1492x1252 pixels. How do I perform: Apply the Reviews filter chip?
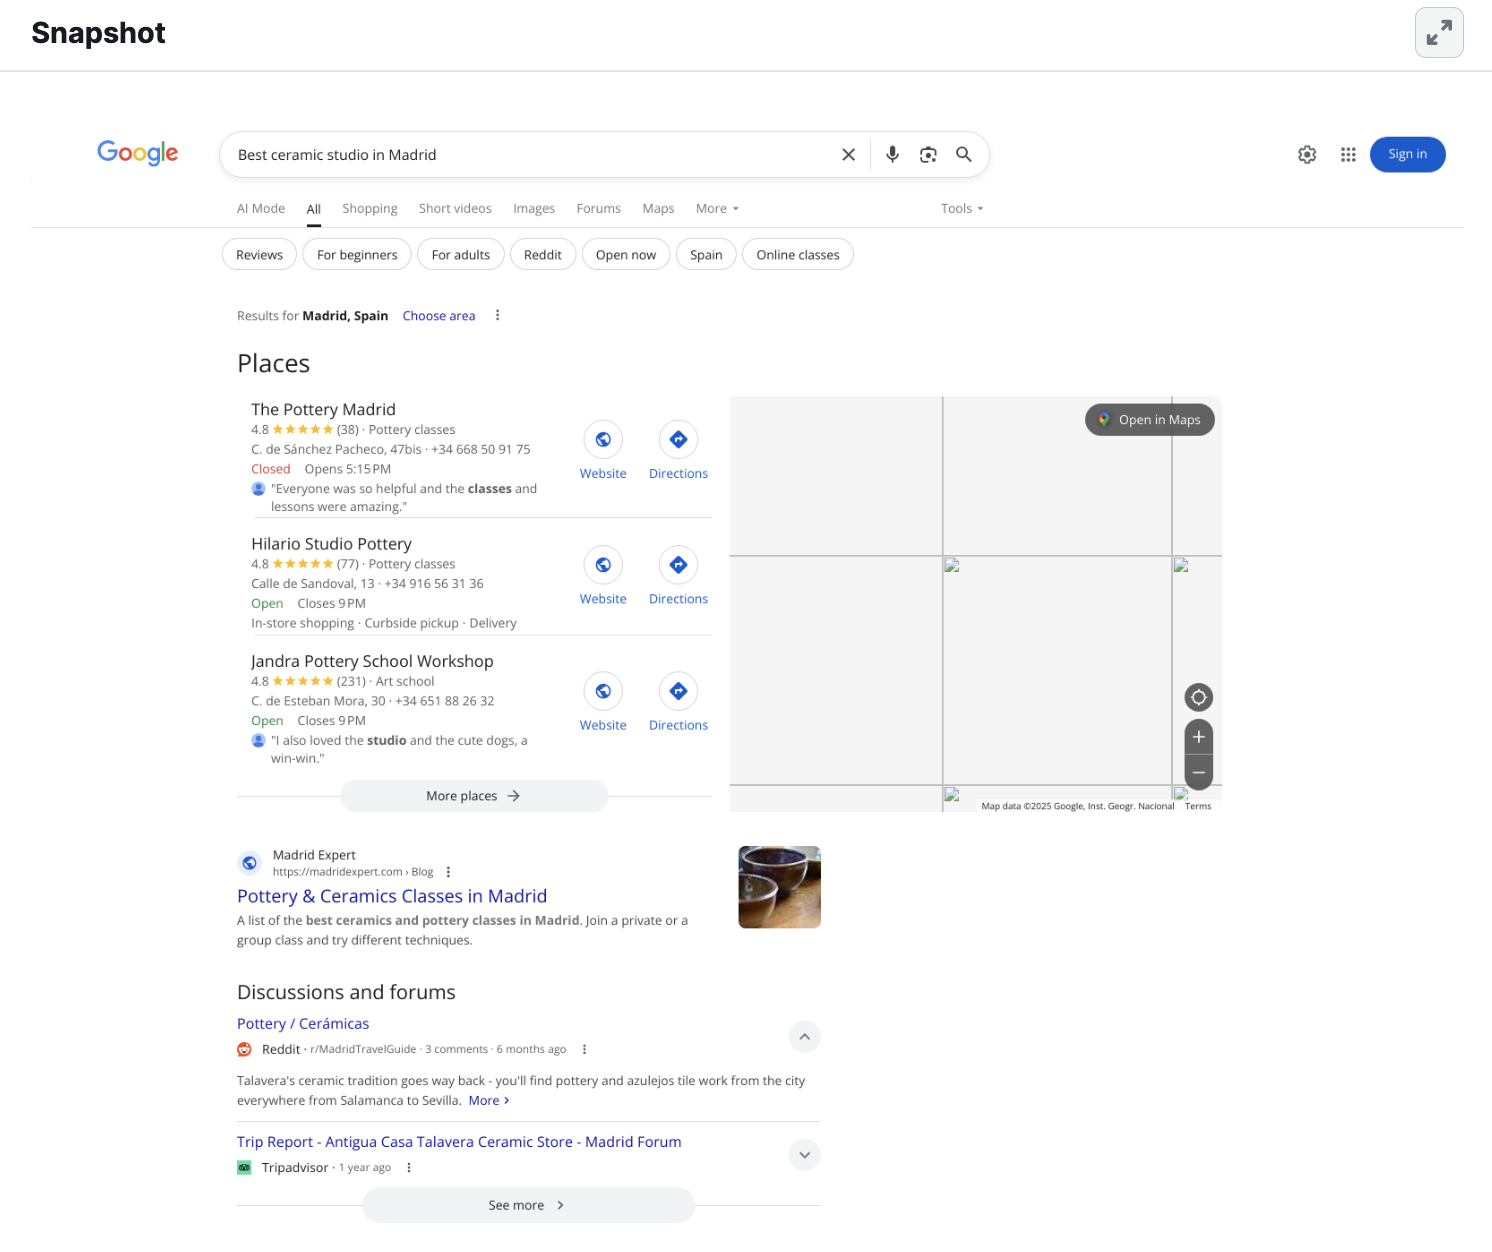tap(259, 255)
